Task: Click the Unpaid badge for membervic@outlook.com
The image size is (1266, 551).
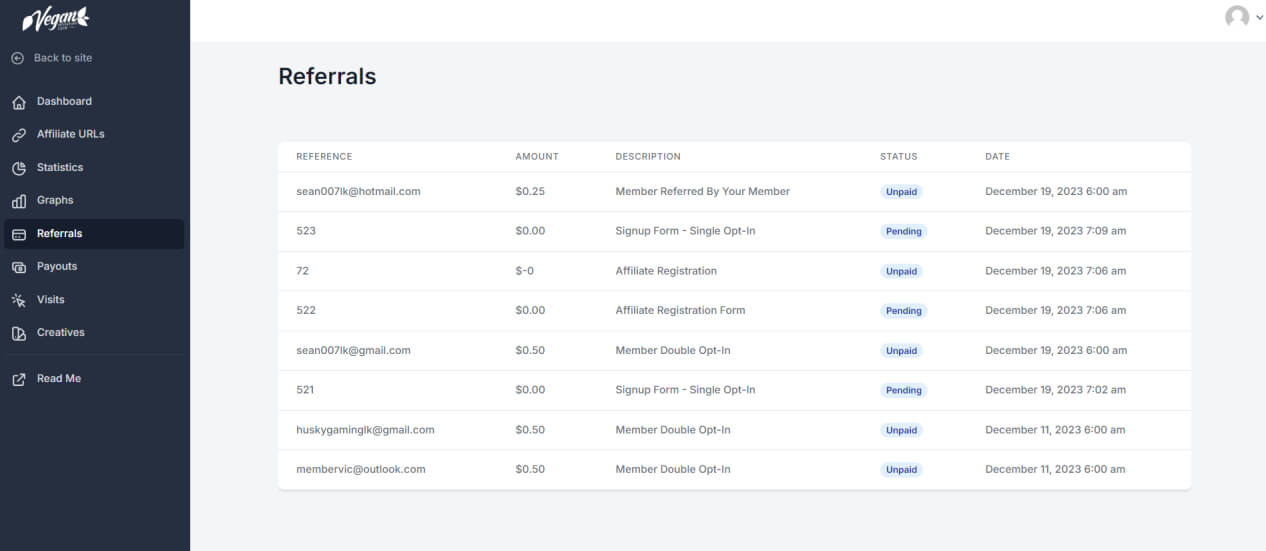Action: pos(901,470)
